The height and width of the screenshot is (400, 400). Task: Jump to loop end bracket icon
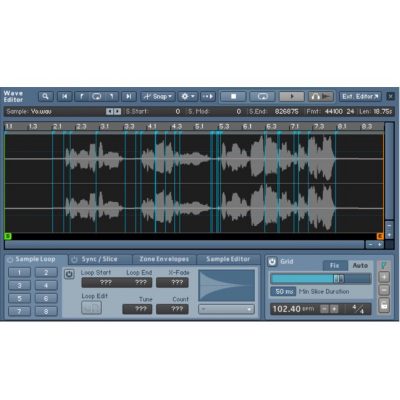(112, 97)
